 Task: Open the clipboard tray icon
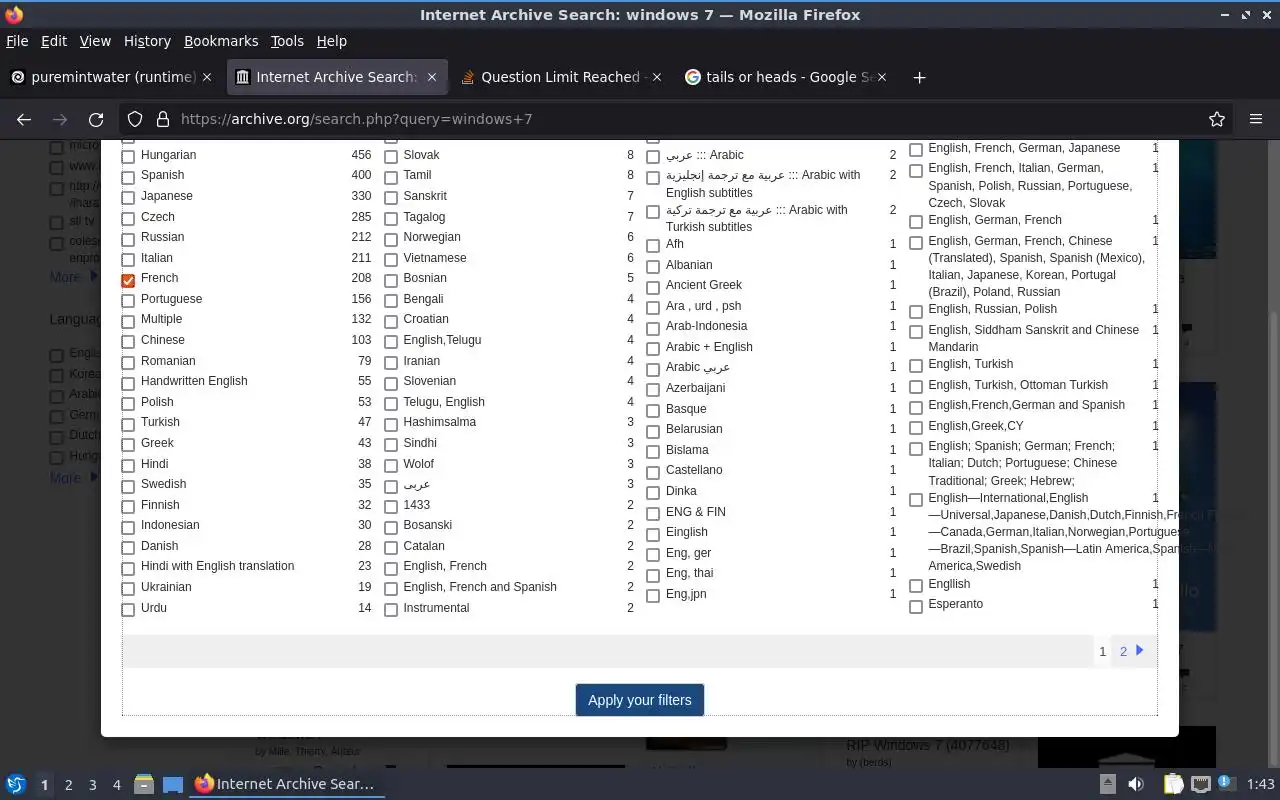coord(1174,784)
